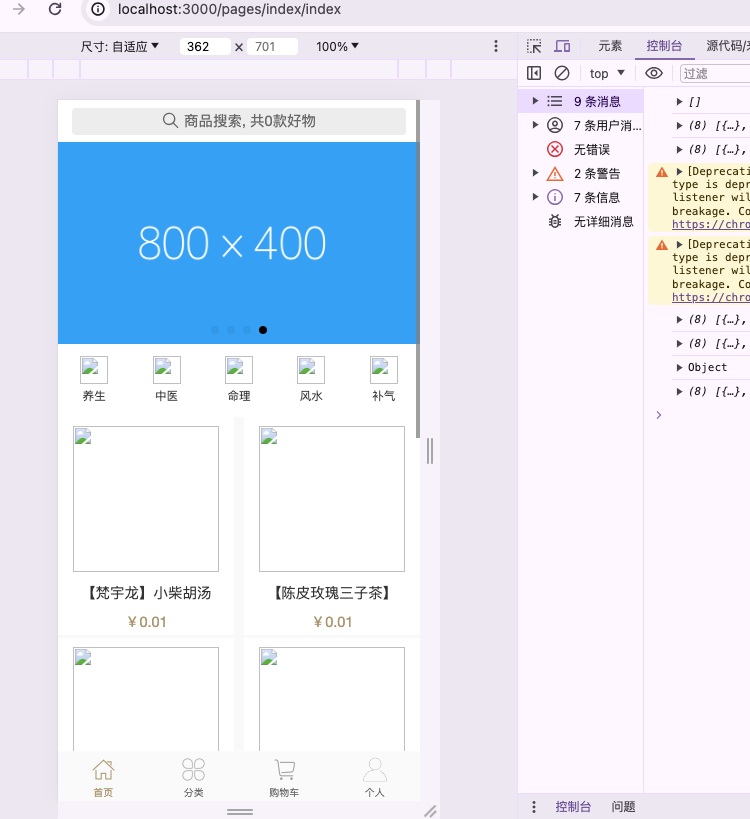Screen dimensions: 750x819
Task: Toggle the device toolbar icon
Action: [562, 46]
